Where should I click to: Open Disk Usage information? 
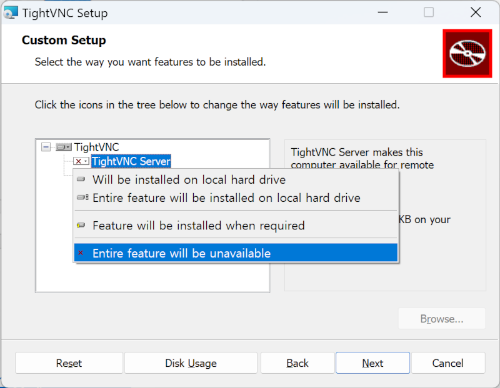point(191,363)
